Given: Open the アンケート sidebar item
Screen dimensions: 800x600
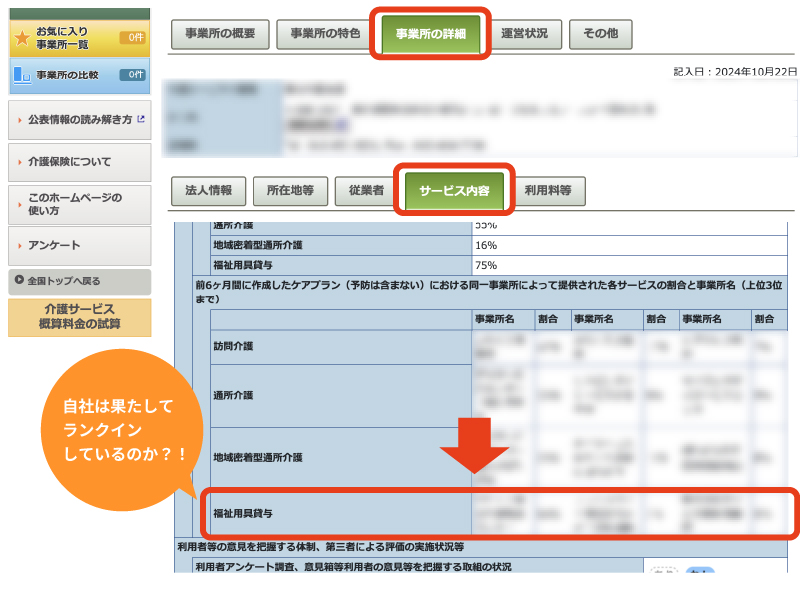Looking at the screenshot, I should [x=79, y=246].
